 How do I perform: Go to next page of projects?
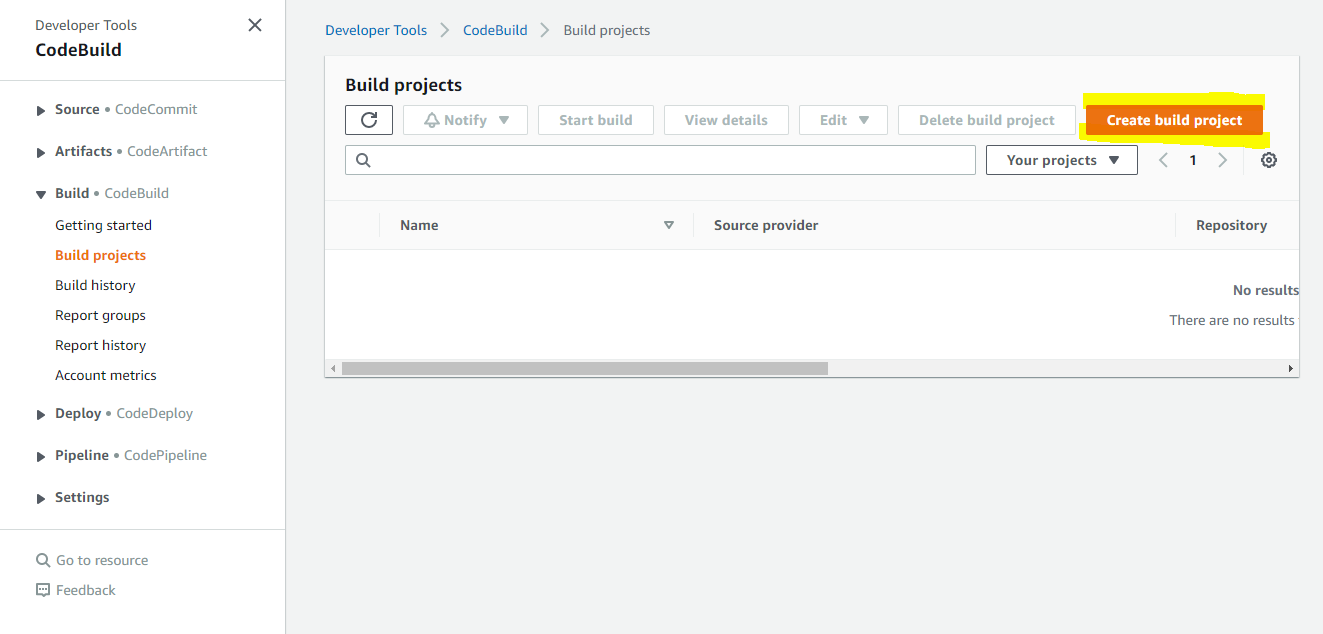[1222, 160]
